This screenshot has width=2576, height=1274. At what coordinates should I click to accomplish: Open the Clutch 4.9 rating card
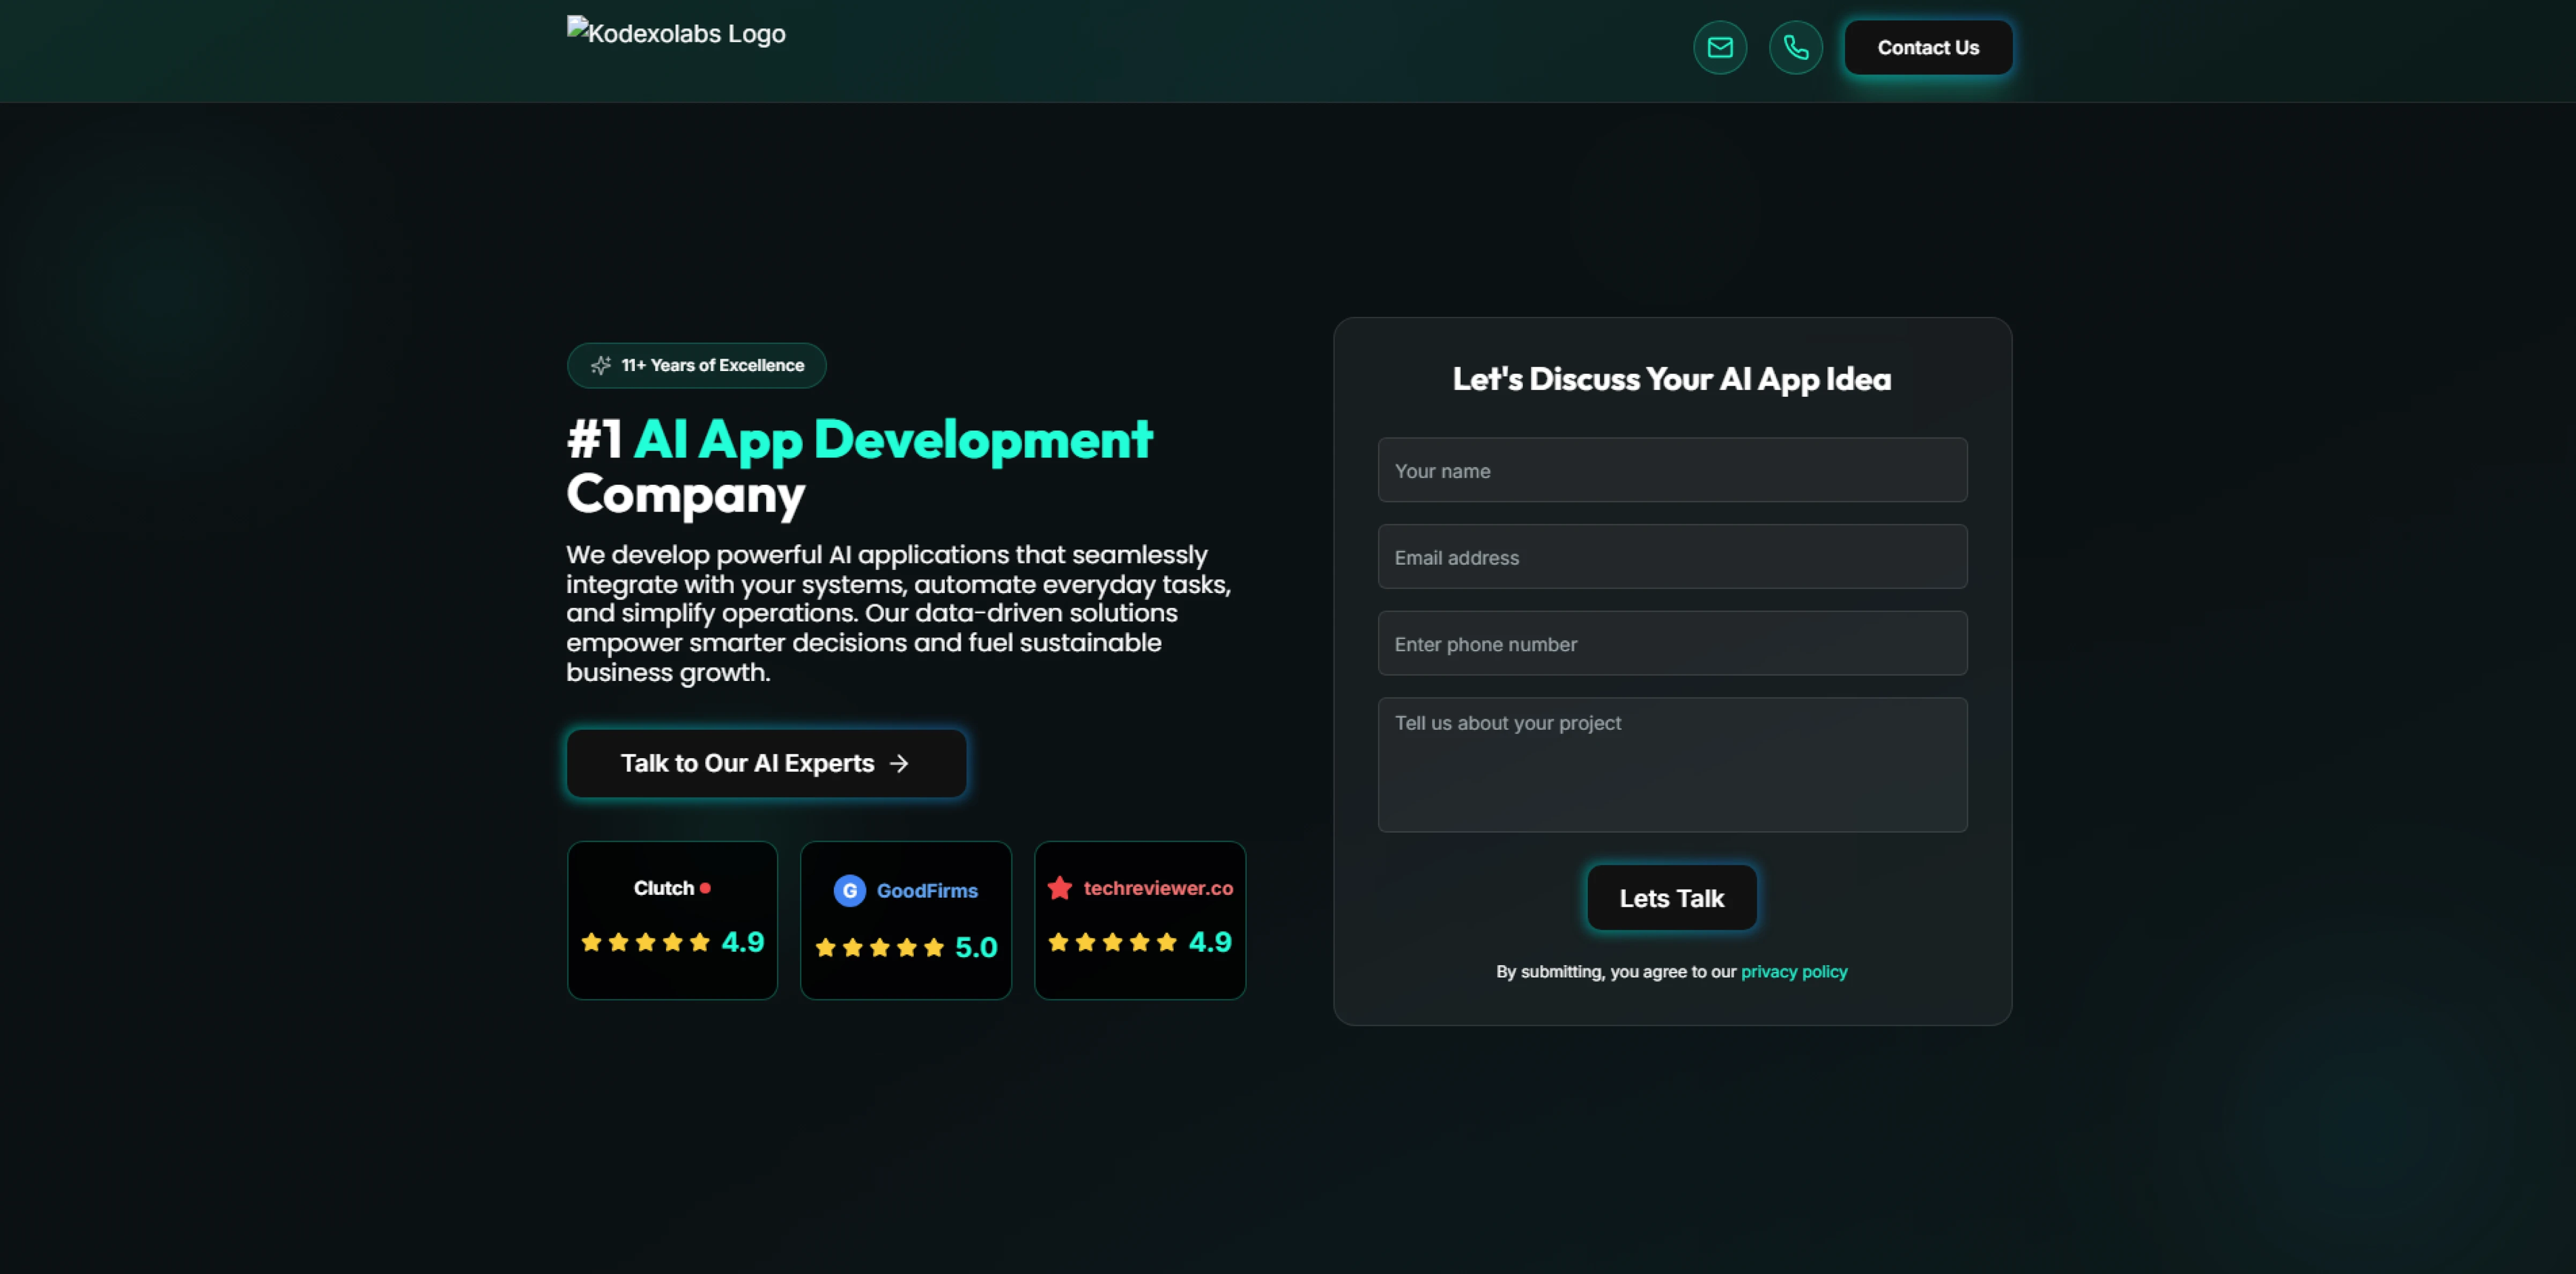tap(672, 920)
